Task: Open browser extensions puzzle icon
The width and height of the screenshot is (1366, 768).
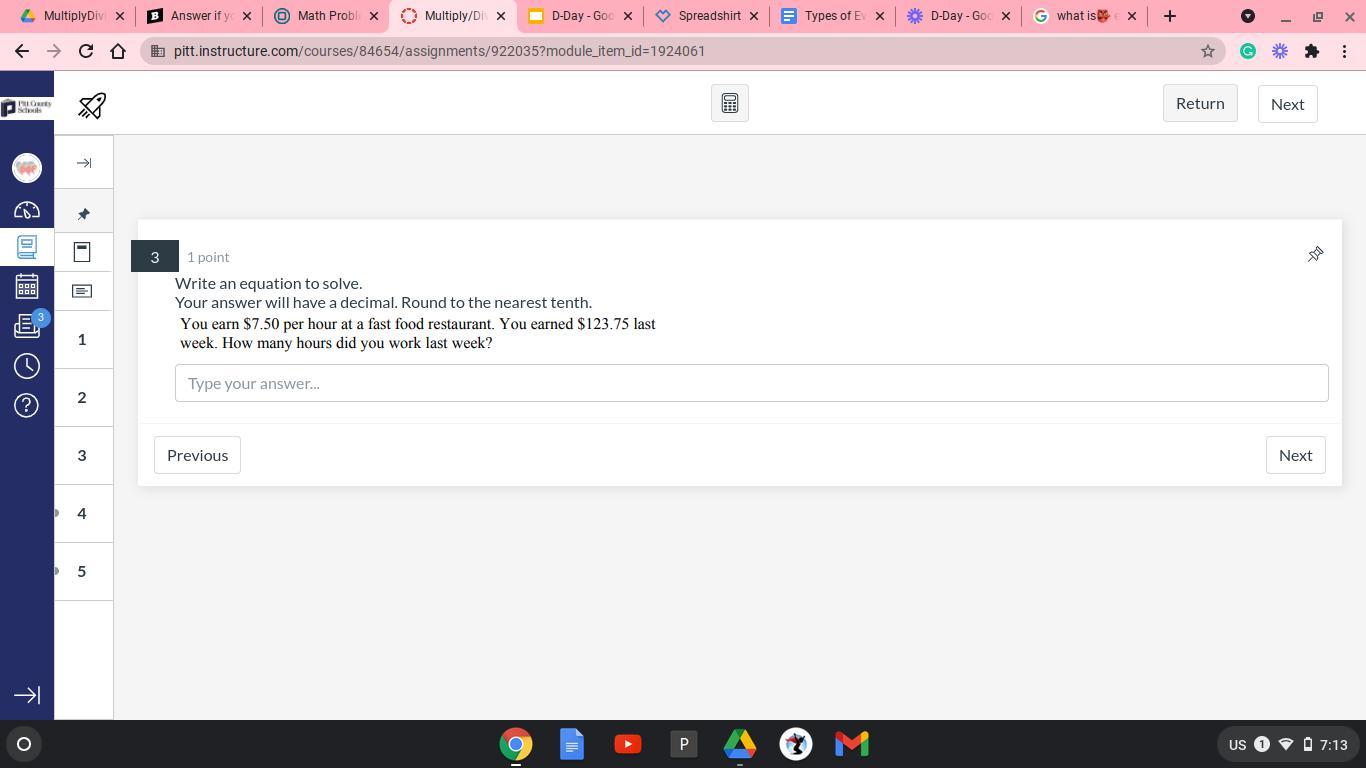Action: pos(1312,51)
